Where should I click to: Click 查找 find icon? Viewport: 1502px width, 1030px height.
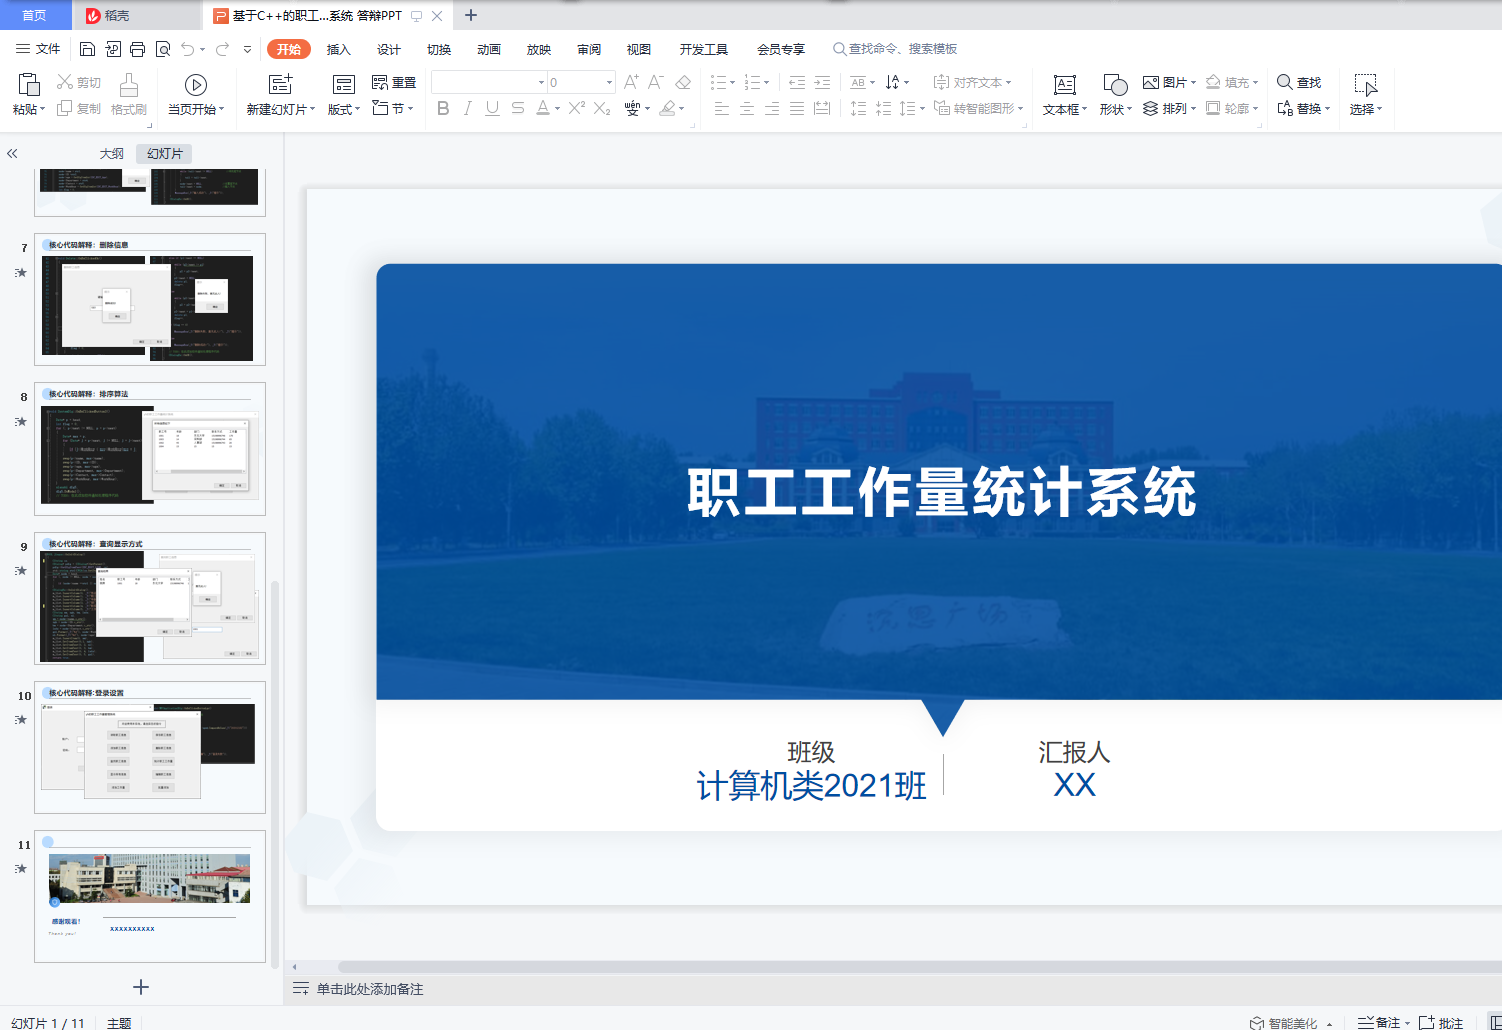pyautogui.click(x=1299, y=82)
